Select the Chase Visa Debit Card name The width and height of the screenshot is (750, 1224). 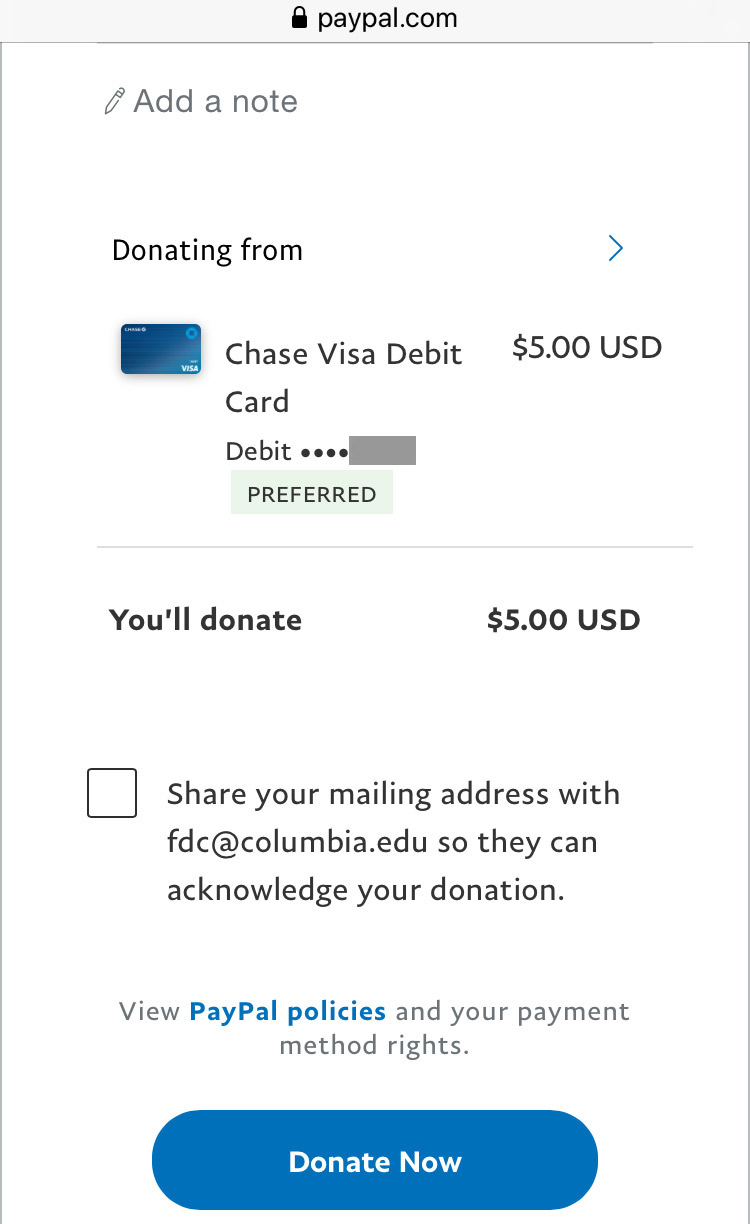coord(344,377)
